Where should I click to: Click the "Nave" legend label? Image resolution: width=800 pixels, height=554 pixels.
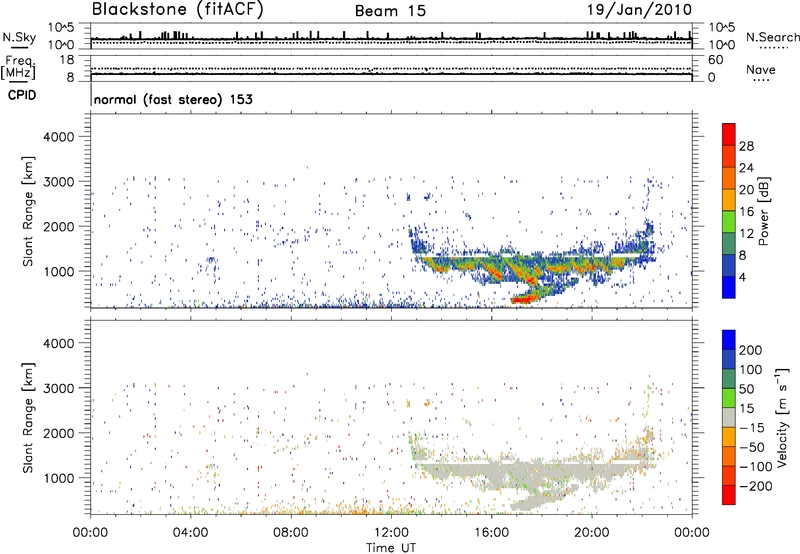tap(761, 69)
